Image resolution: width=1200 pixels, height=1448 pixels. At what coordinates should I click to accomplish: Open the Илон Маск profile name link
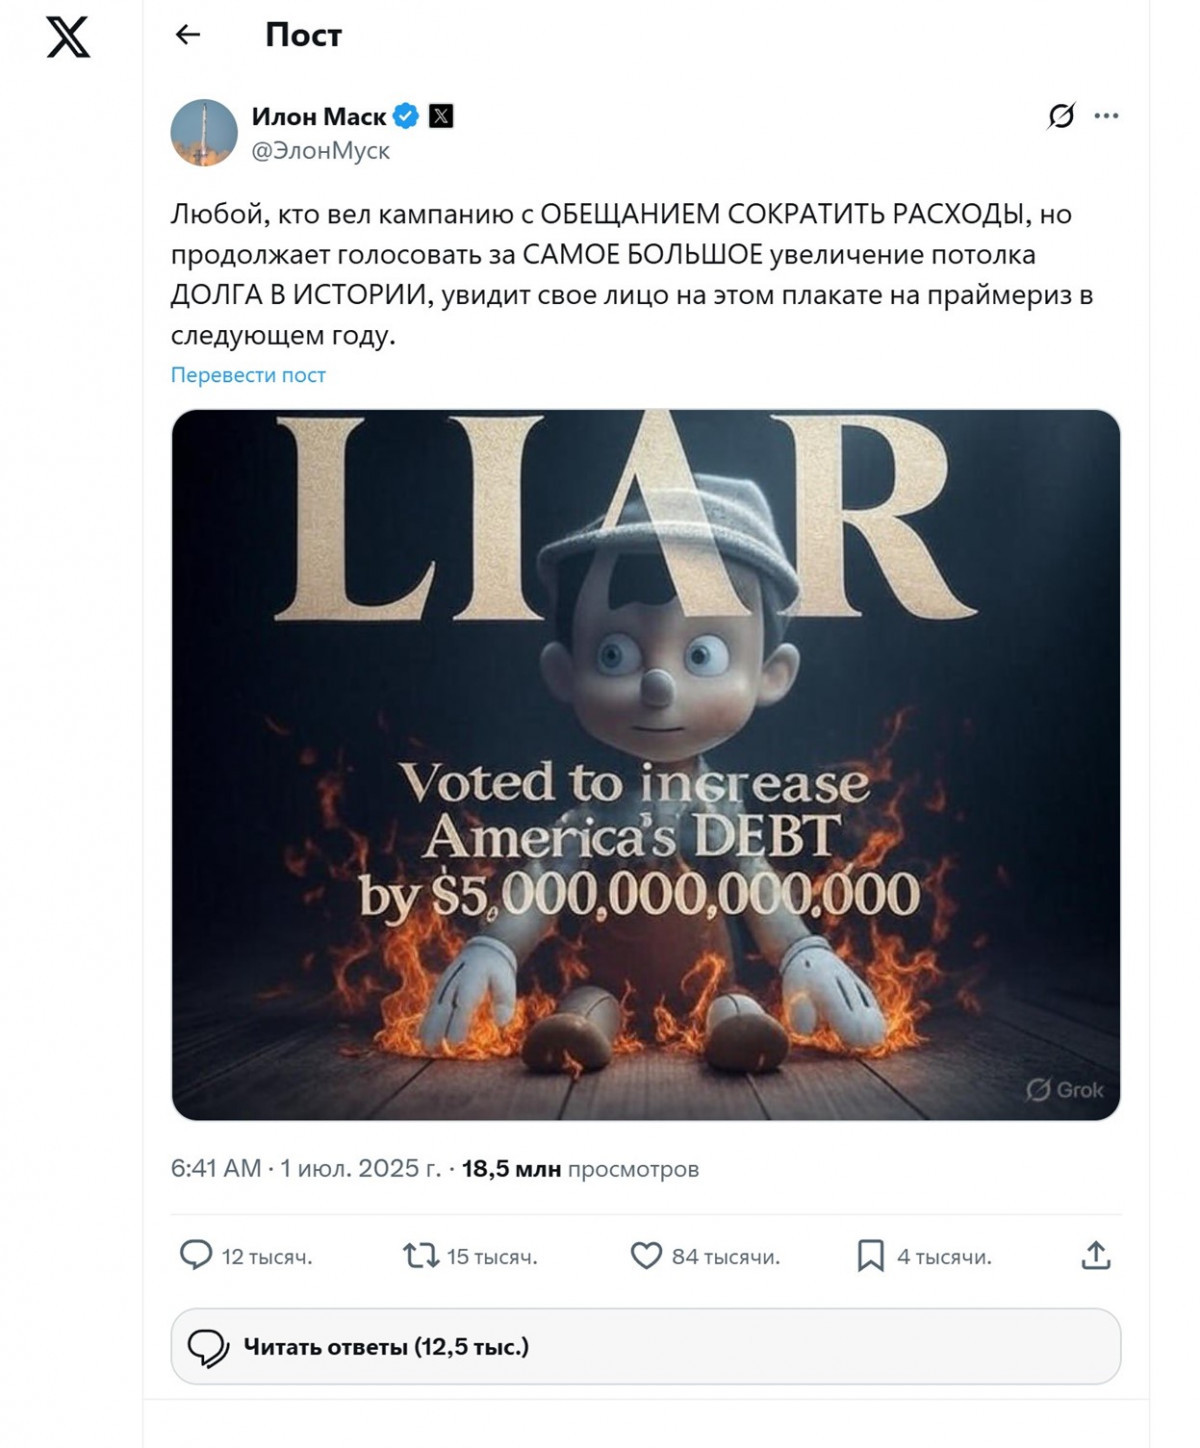(318, 116)
